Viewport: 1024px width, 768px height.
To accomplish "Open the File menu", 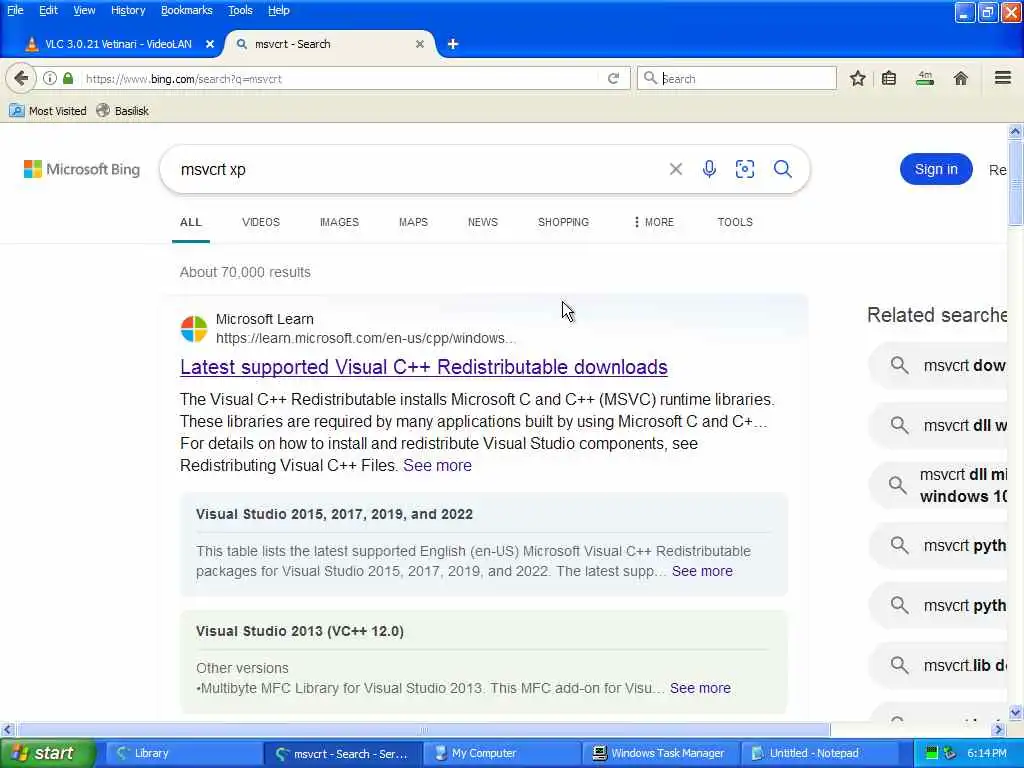I will 15,10.
